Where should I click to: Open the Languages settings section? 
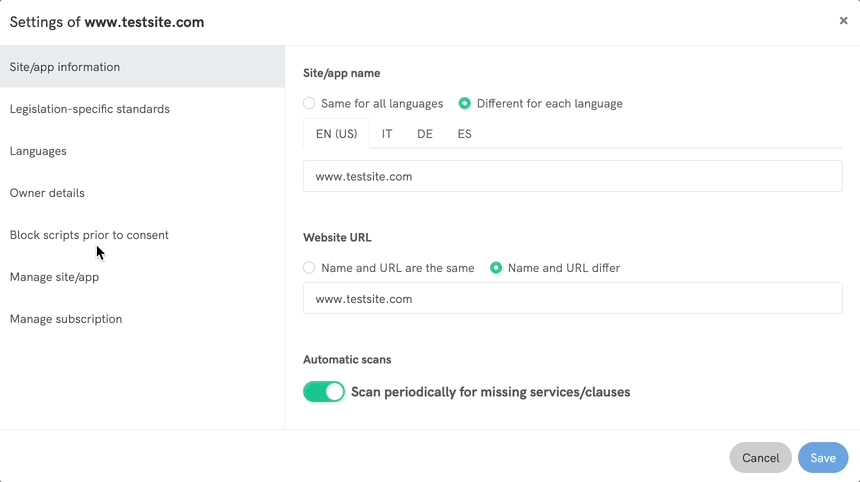pyautogui.click(x=38, y=151)
